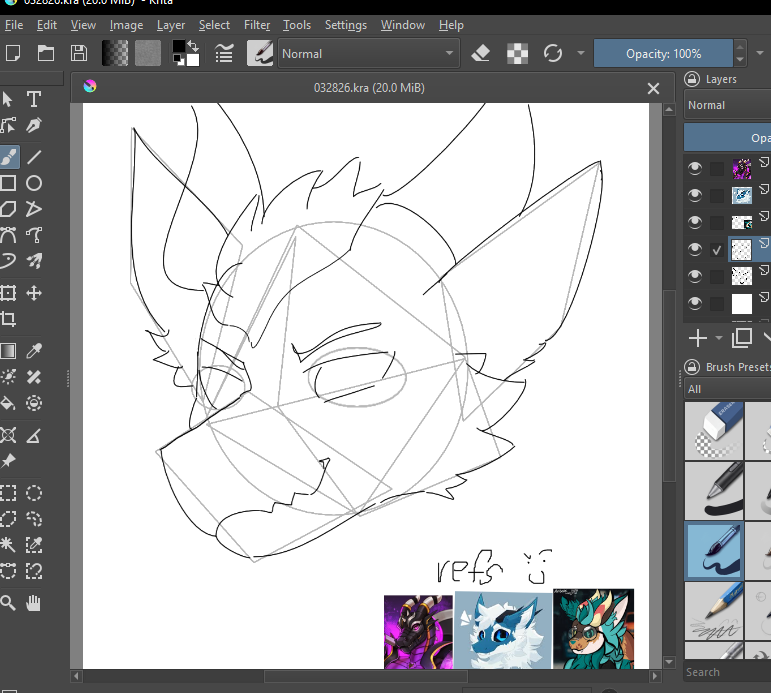The width and height of the screenshot is (771, 693).
Task: Select the Gradient draw tool
Action: pyautogui.click(x=8, y=351)
